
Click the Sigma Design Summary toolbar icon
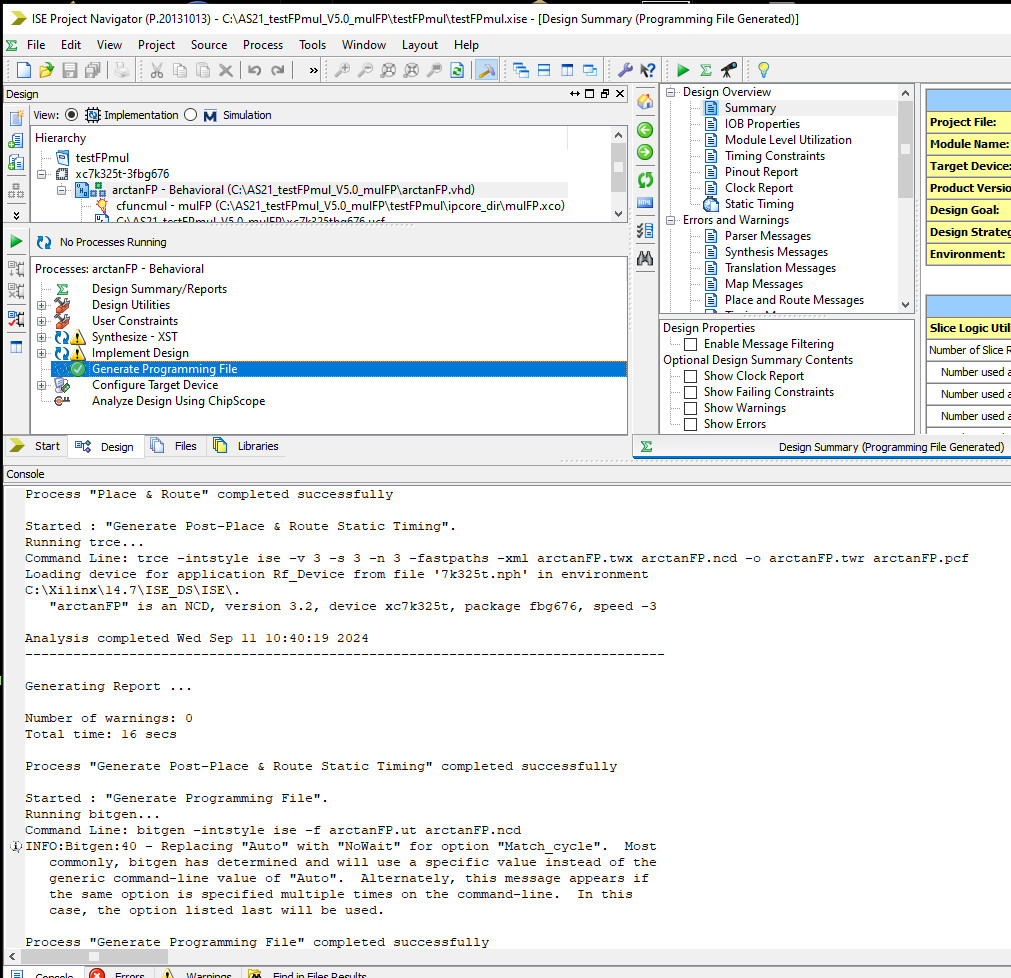pos(706,70)
